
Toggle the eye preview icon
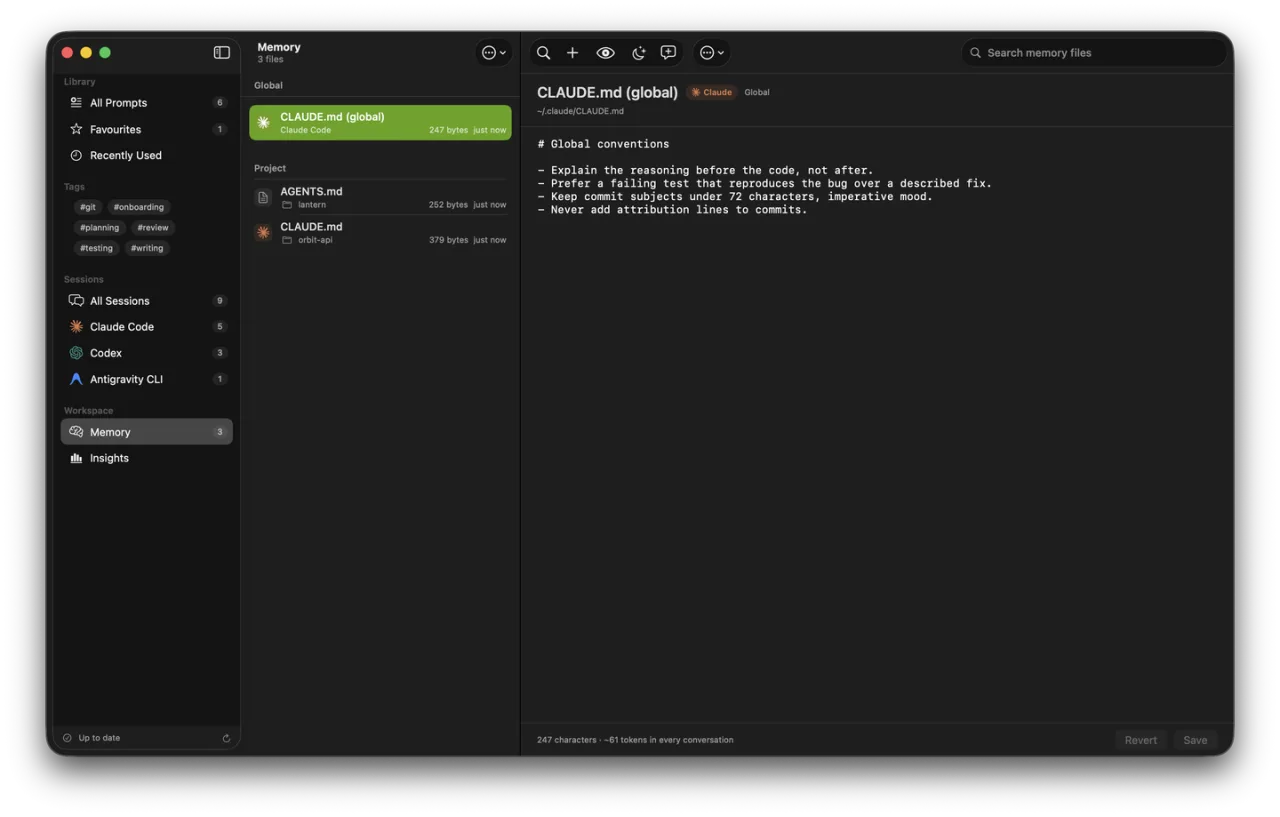point(605,52)
